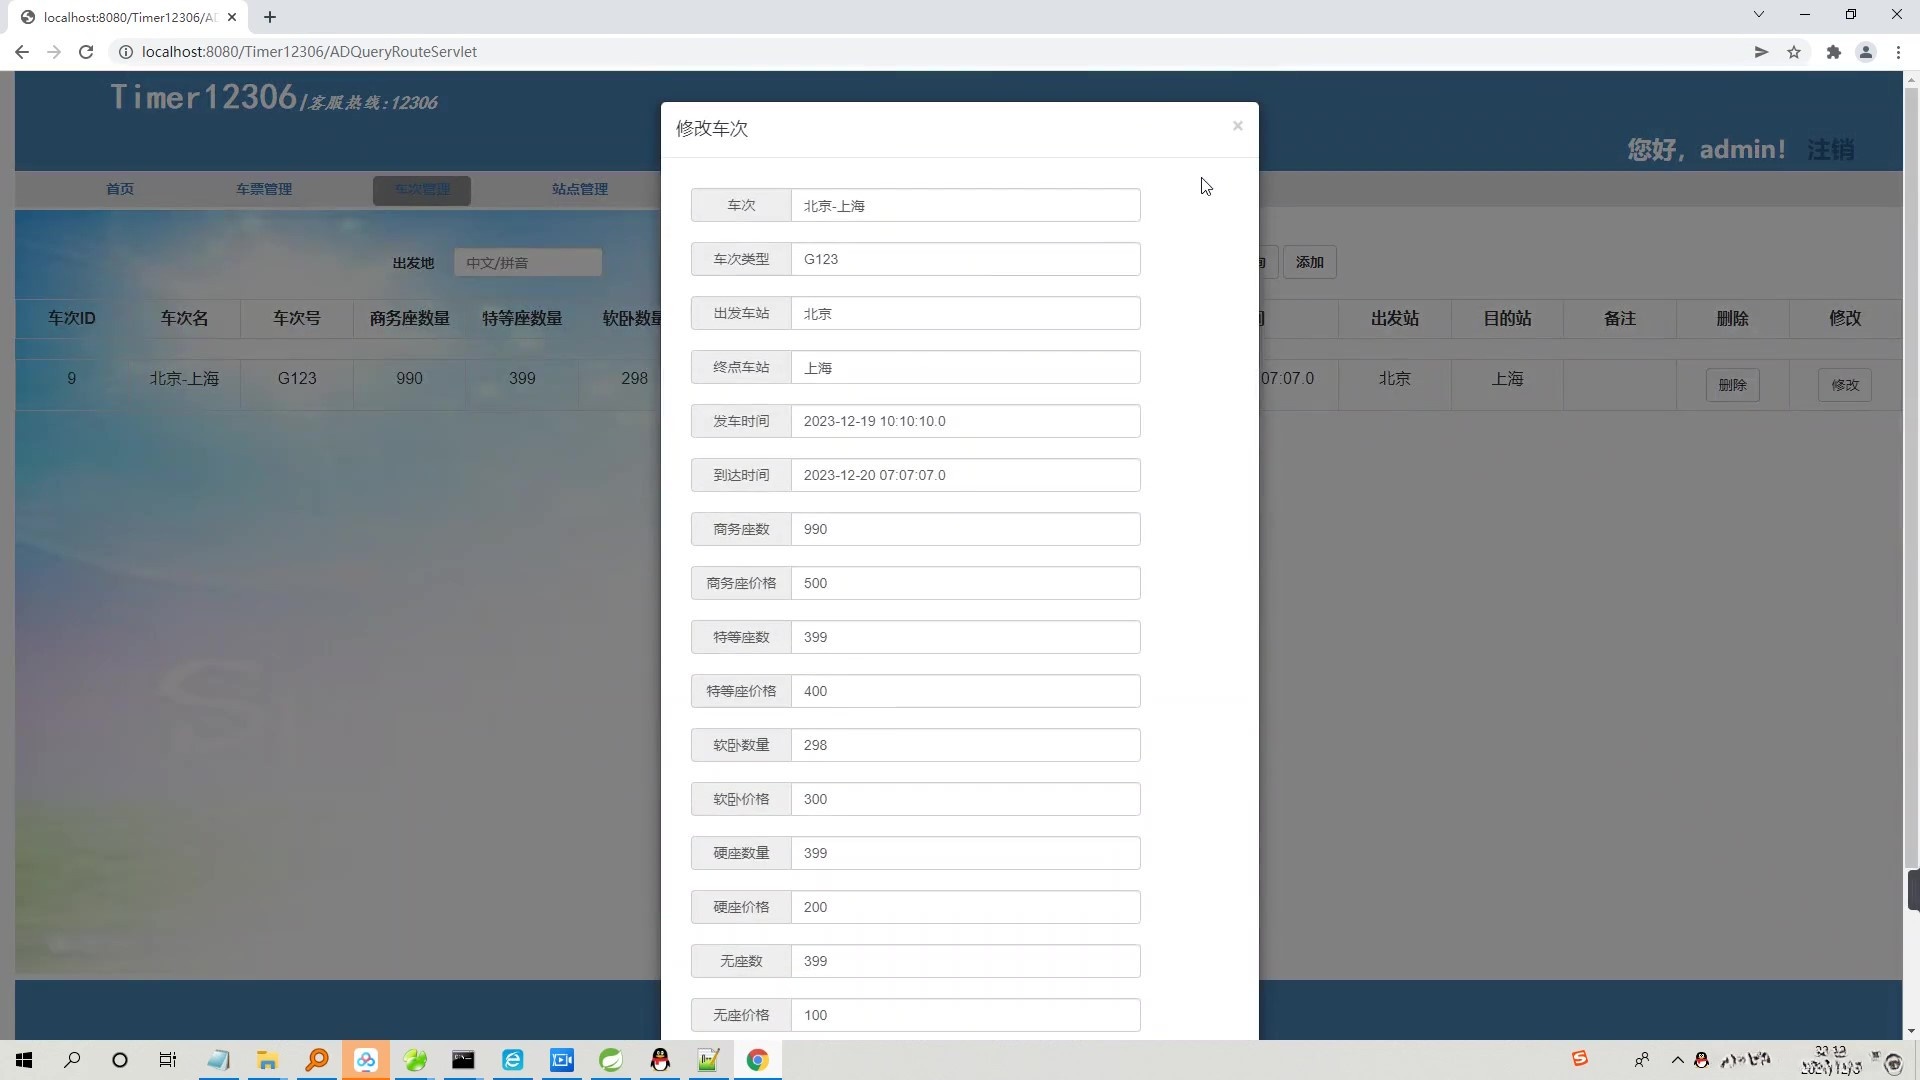This screenshot has width=1920, height=1080.
Task: Click the 添加 button
Action: tap(1309, 262)
